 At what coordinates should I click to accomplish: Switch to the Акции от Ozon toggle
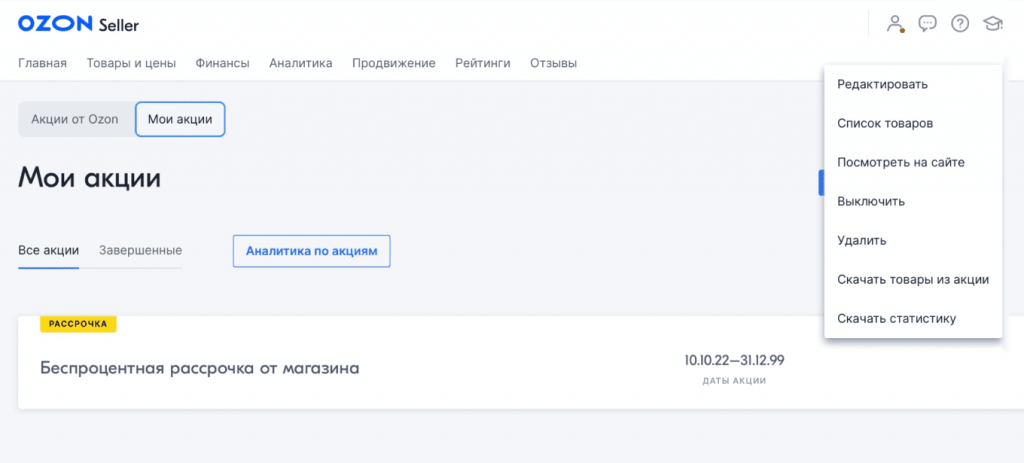tap(75, 119)
